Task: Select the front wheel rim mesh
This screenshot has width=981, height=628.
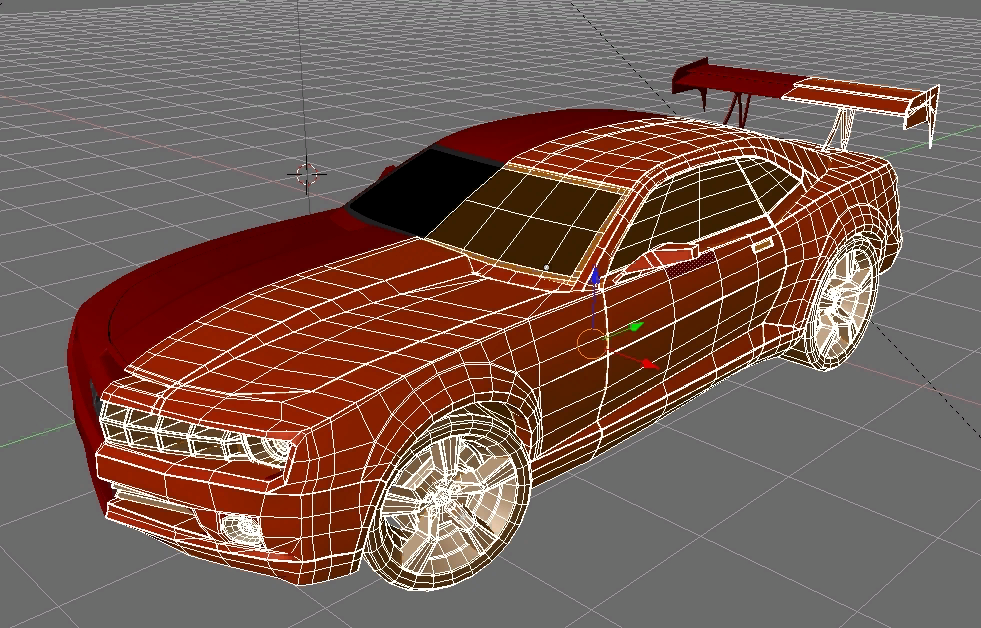Action: tap(448, 498)
